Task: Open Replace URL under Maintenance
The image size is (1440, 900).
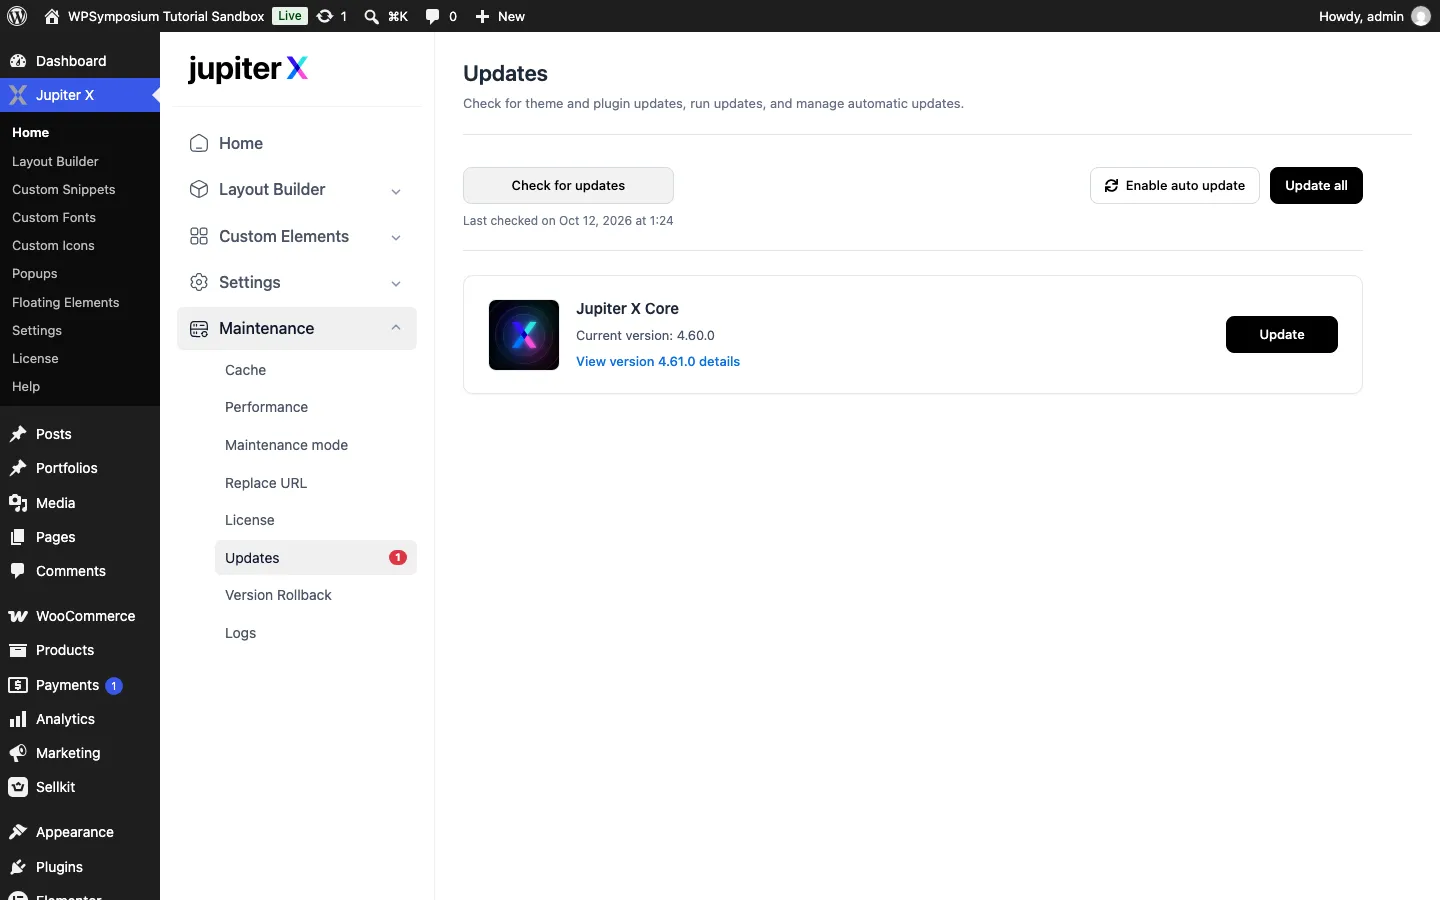Action: (315, 483)
